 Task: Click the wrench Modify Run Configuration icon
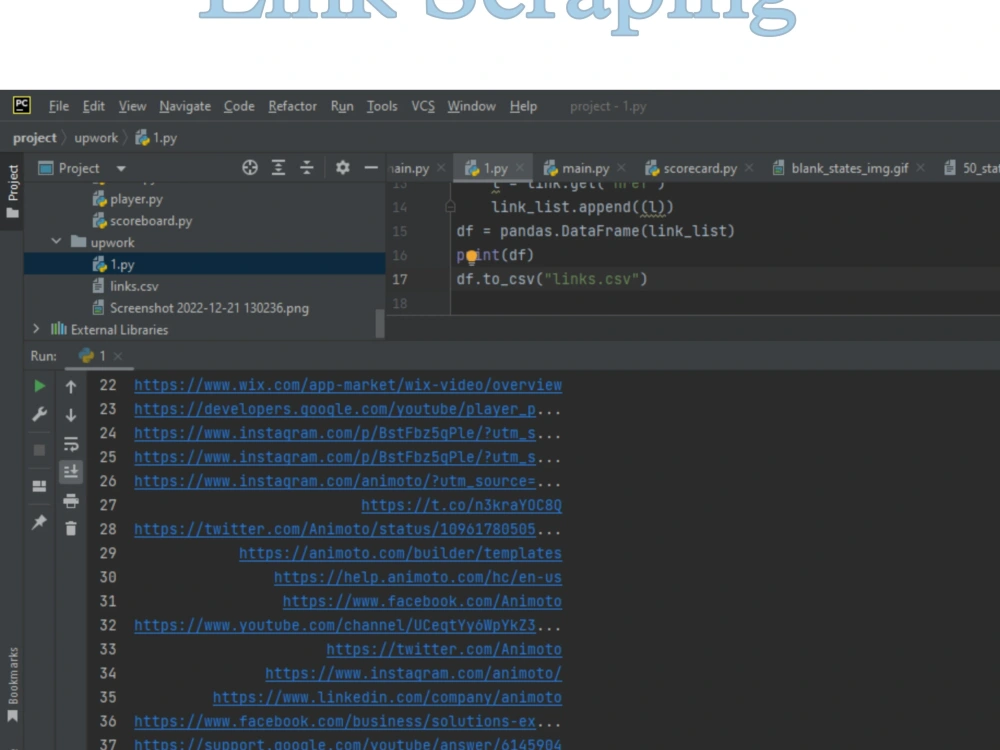pyautogui.click(x=39, y=415)
